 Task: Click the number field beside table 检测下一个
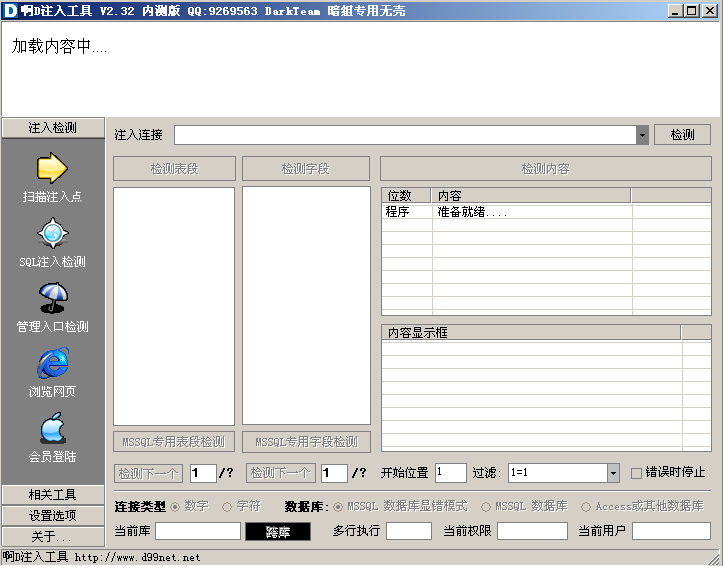[203, 473]
